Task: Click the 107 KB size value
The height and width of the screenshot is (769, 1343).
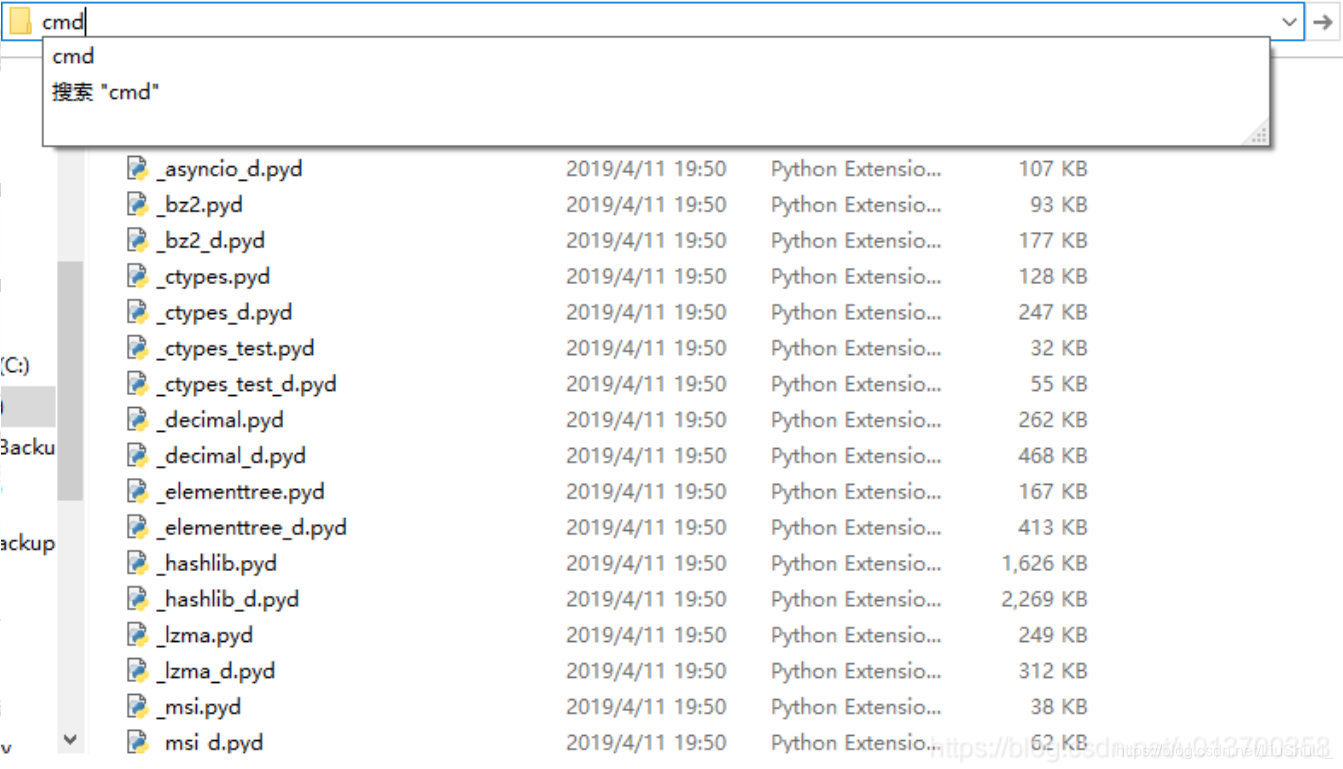Action: [1053, 169]
